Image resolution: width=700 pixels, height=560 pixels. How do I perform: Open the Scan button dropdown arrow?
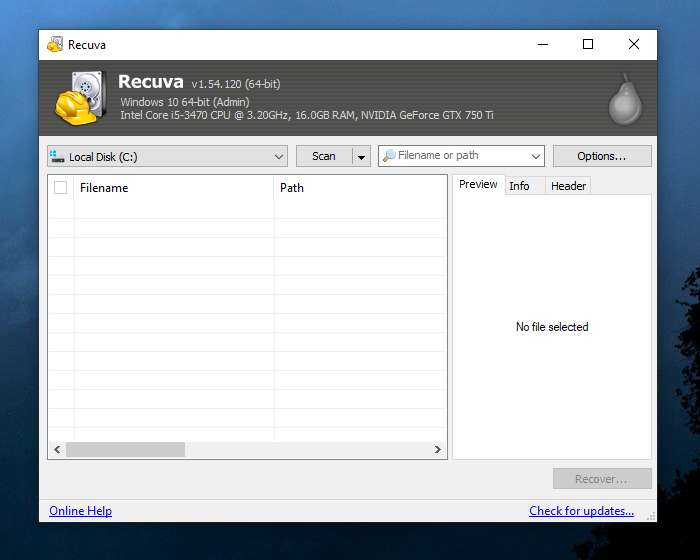[x=361, y=156]
